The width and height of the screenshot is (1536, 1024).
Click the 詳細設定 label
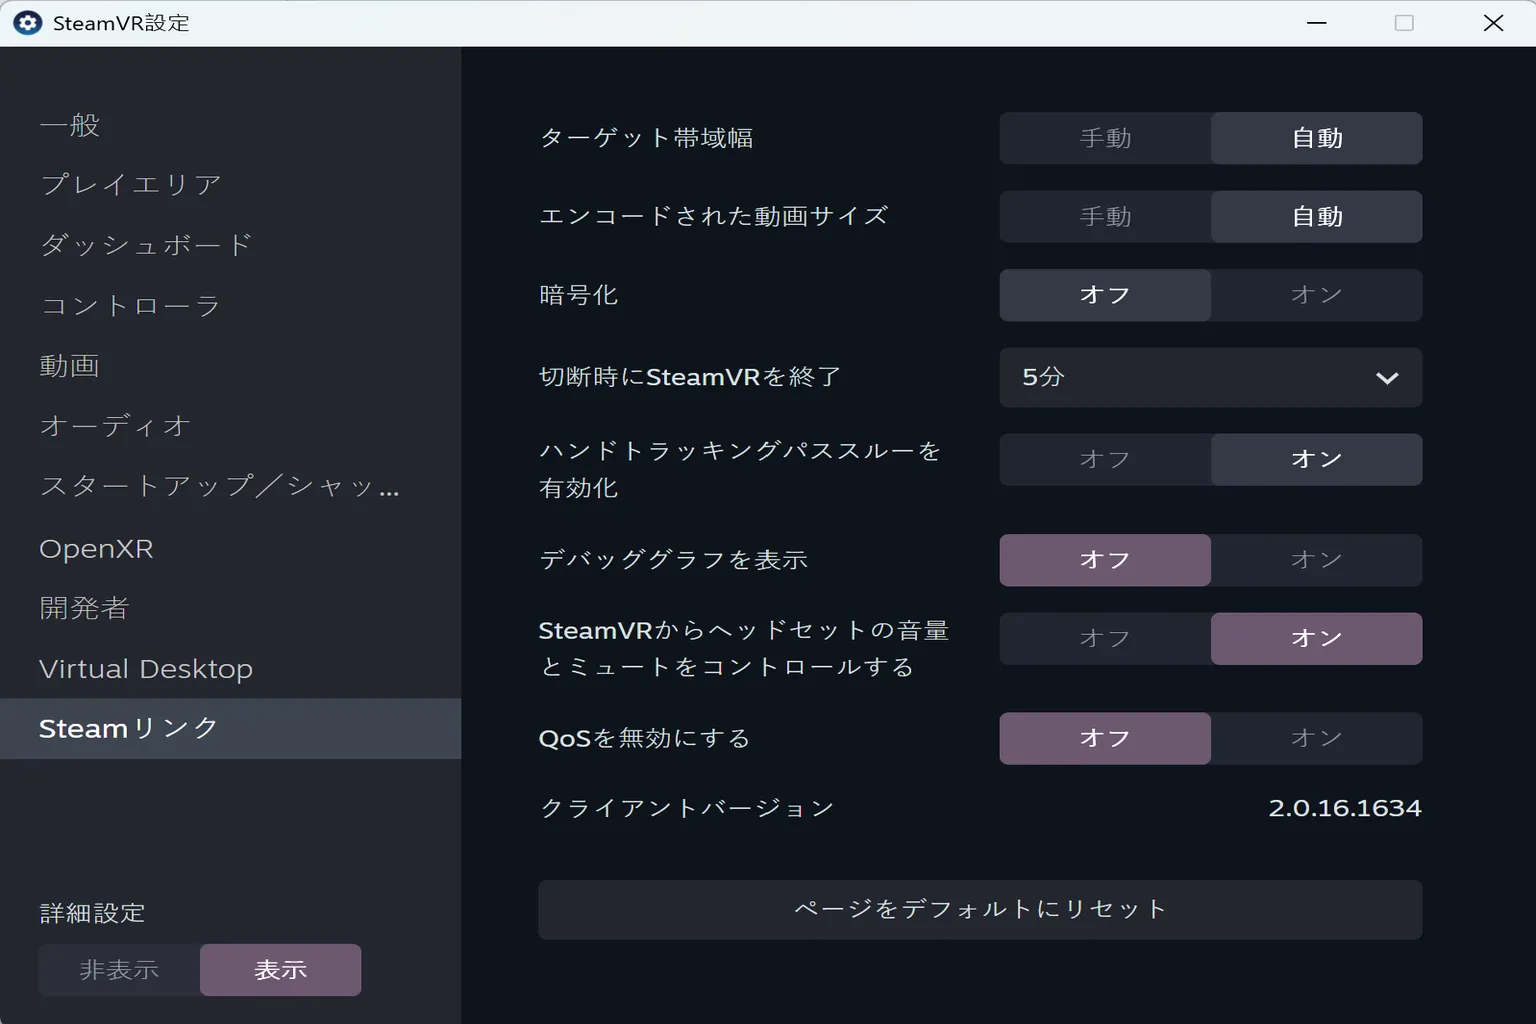tap(92, 913)
